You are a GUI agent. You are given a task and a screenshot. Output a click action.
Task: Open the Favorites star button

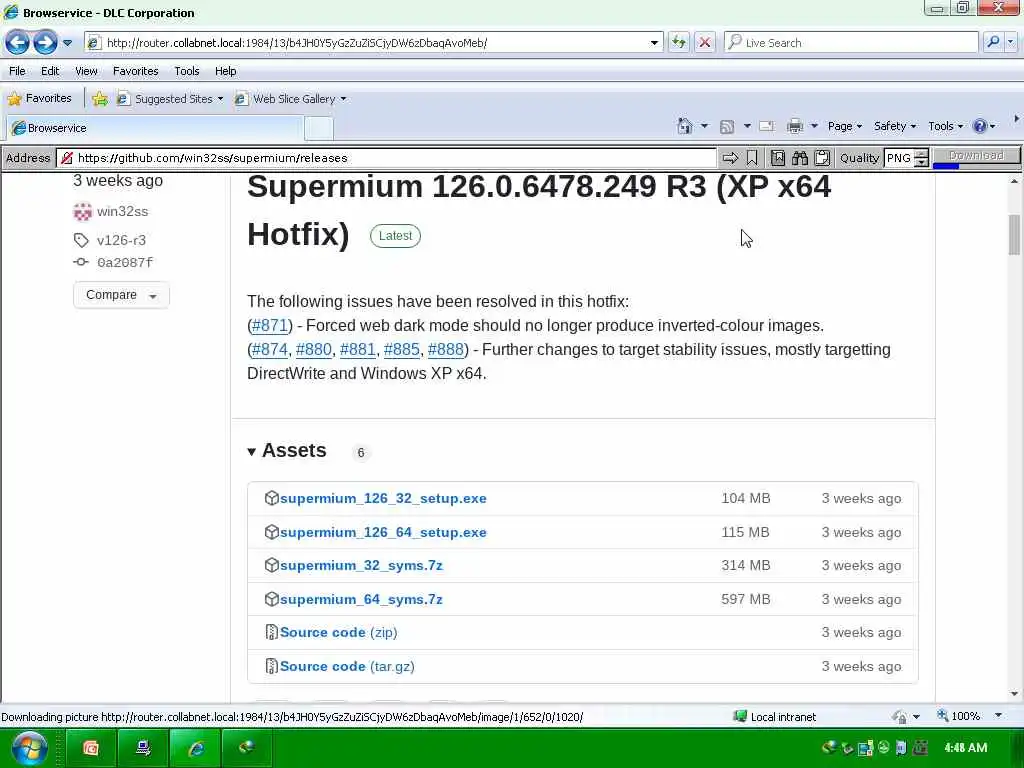pyautogui.click(x=39, y=99)
